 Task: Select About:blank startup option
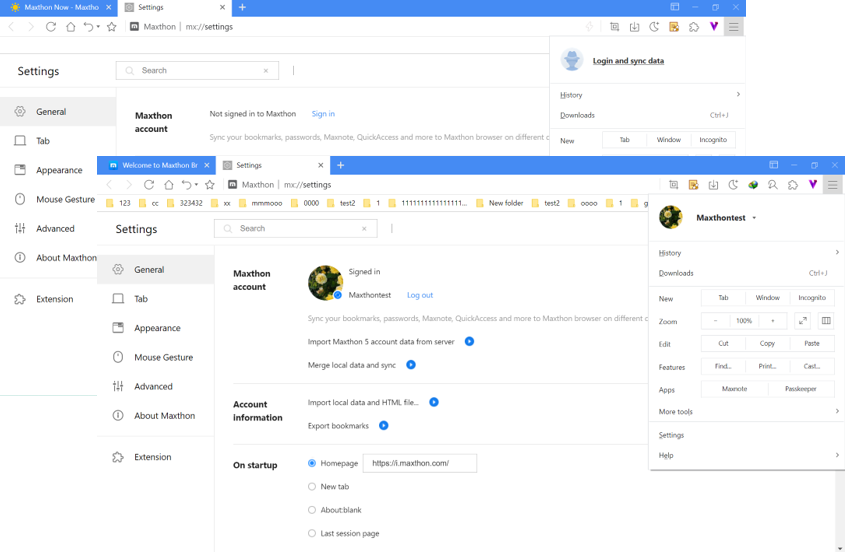click(312, 510)
